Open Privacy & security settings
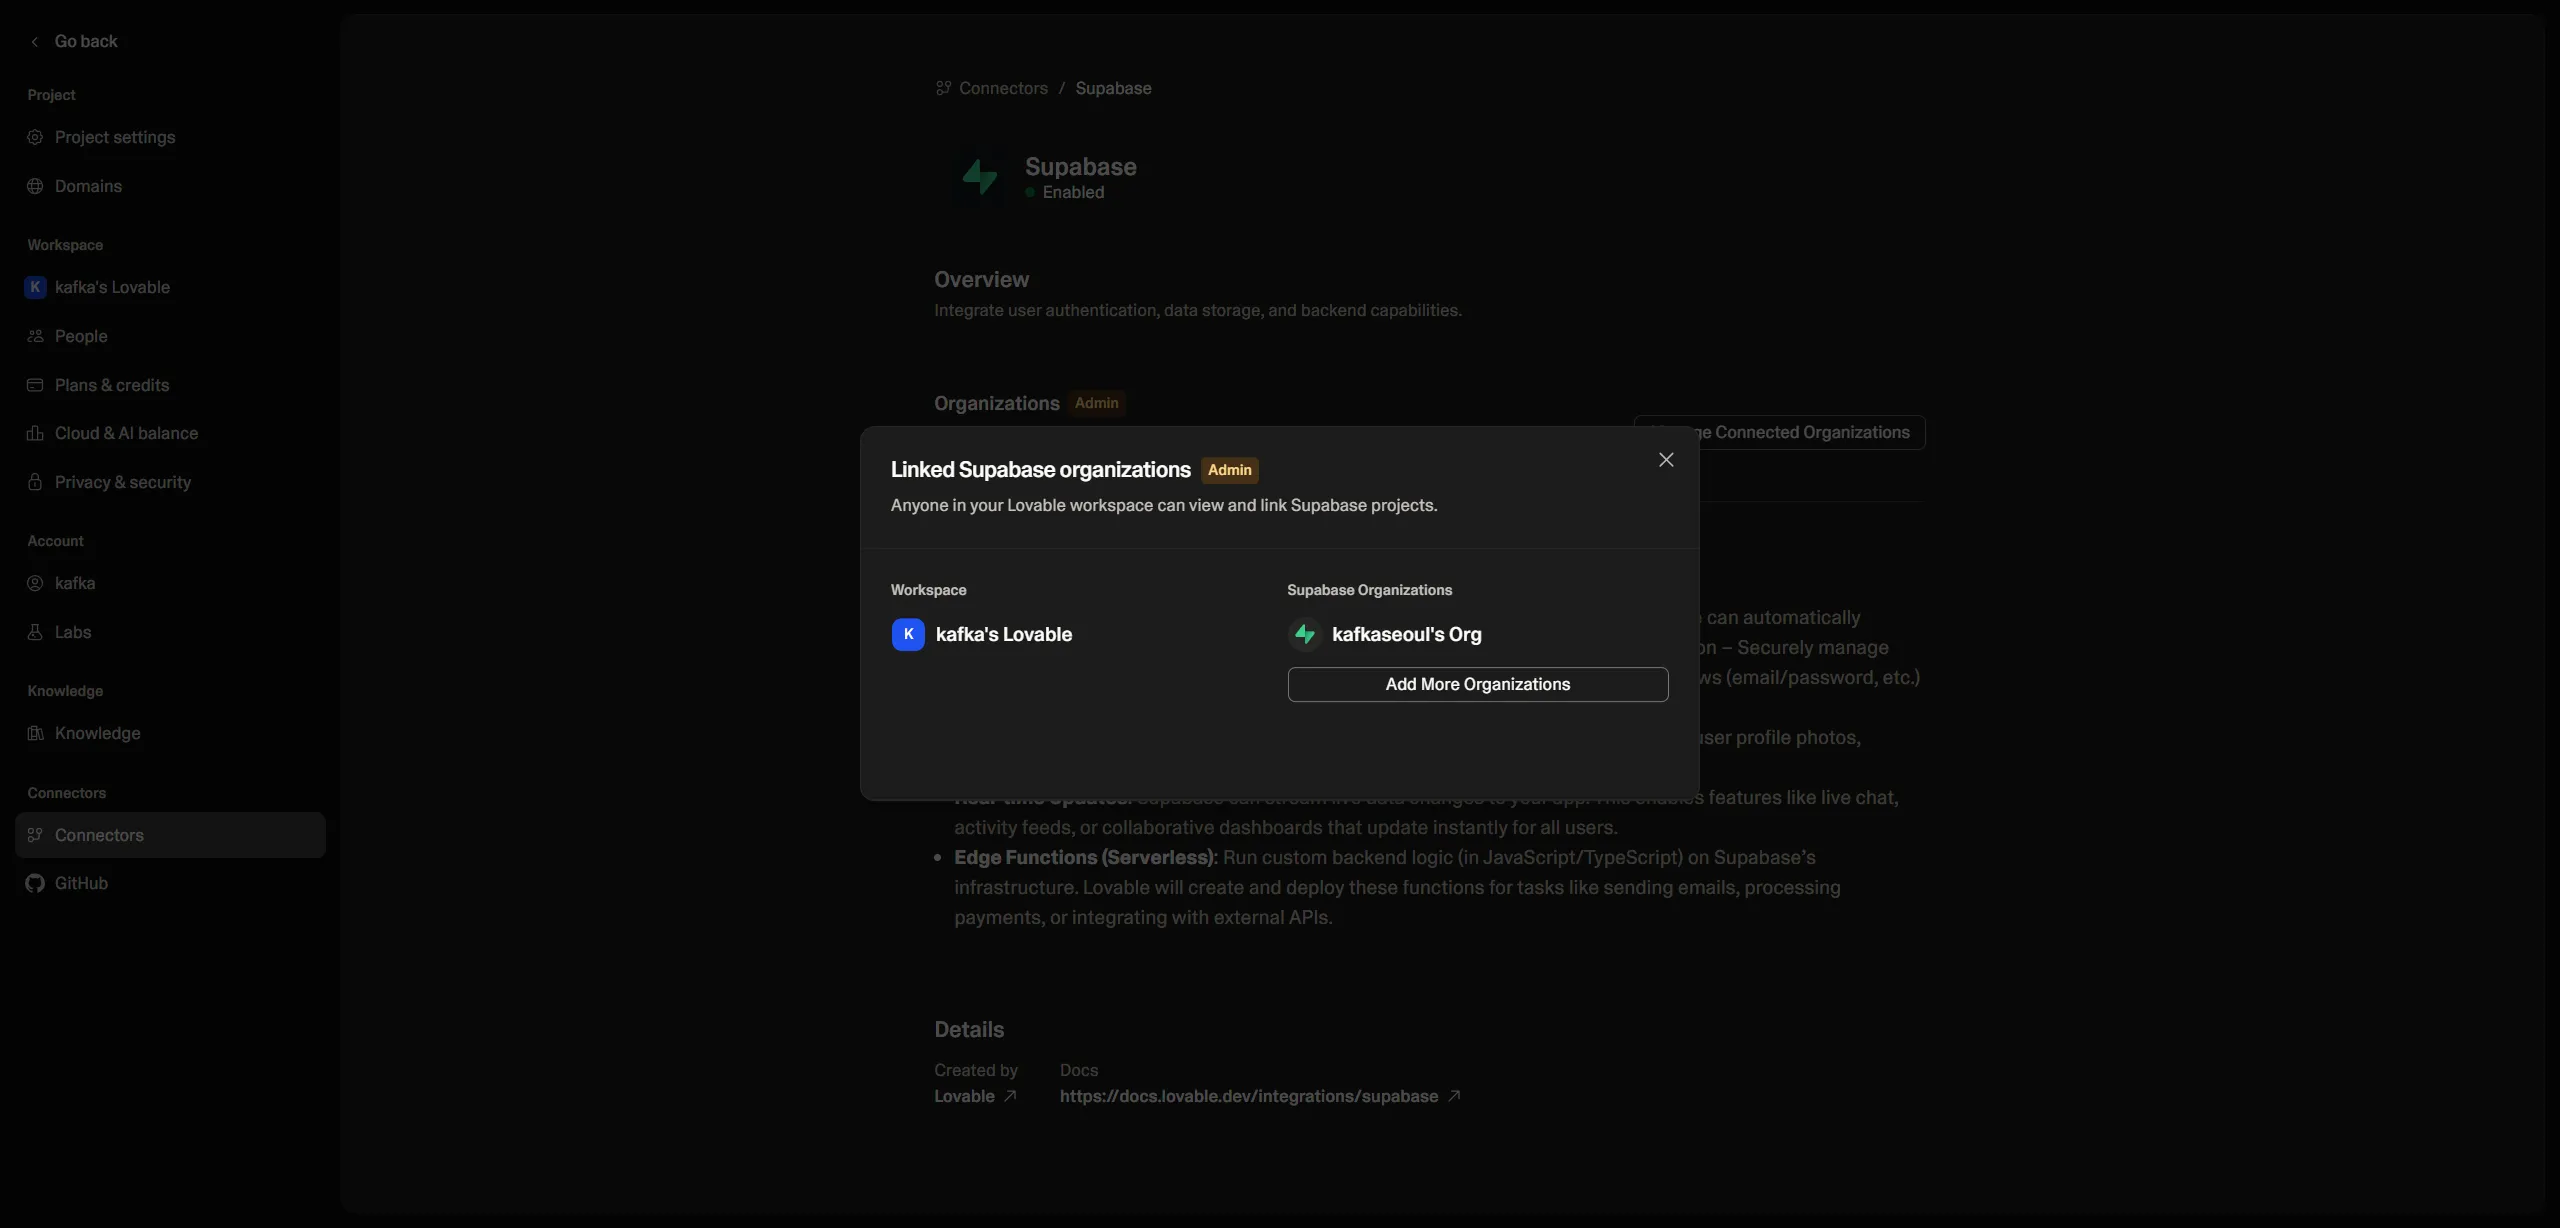 pos(121,482)
